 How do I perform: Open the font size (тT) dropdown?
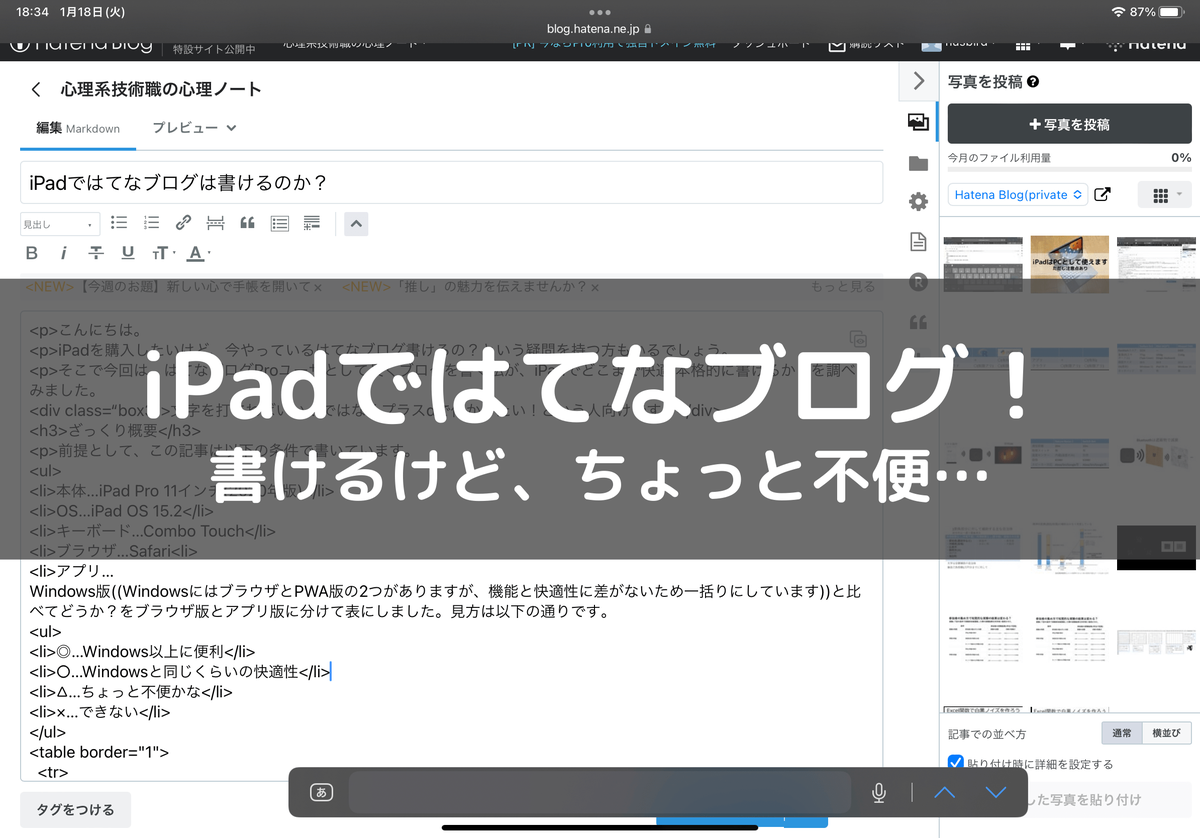point(163,253)
